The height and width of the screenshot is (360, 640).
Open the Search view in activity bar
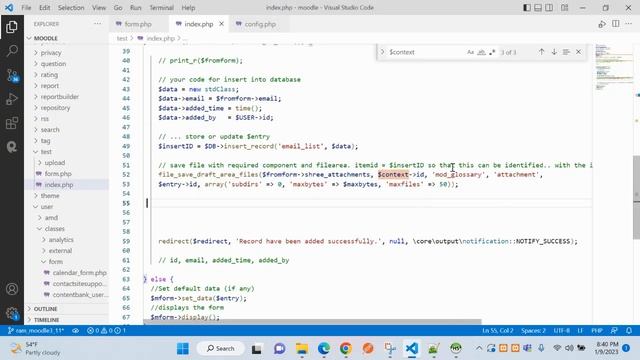[x=12, y=51]
